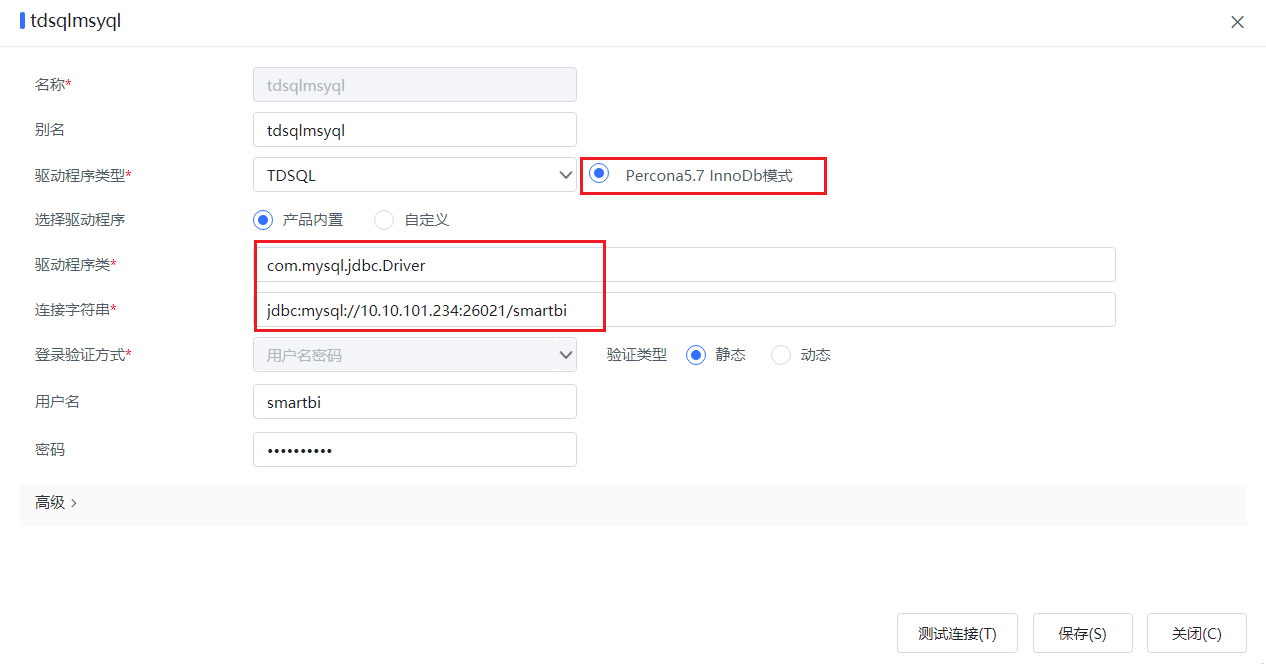The width and height of the screenshot is (1266, 664).
Task: Choose 产品内置 driver option
Action: tap(263, 220)
